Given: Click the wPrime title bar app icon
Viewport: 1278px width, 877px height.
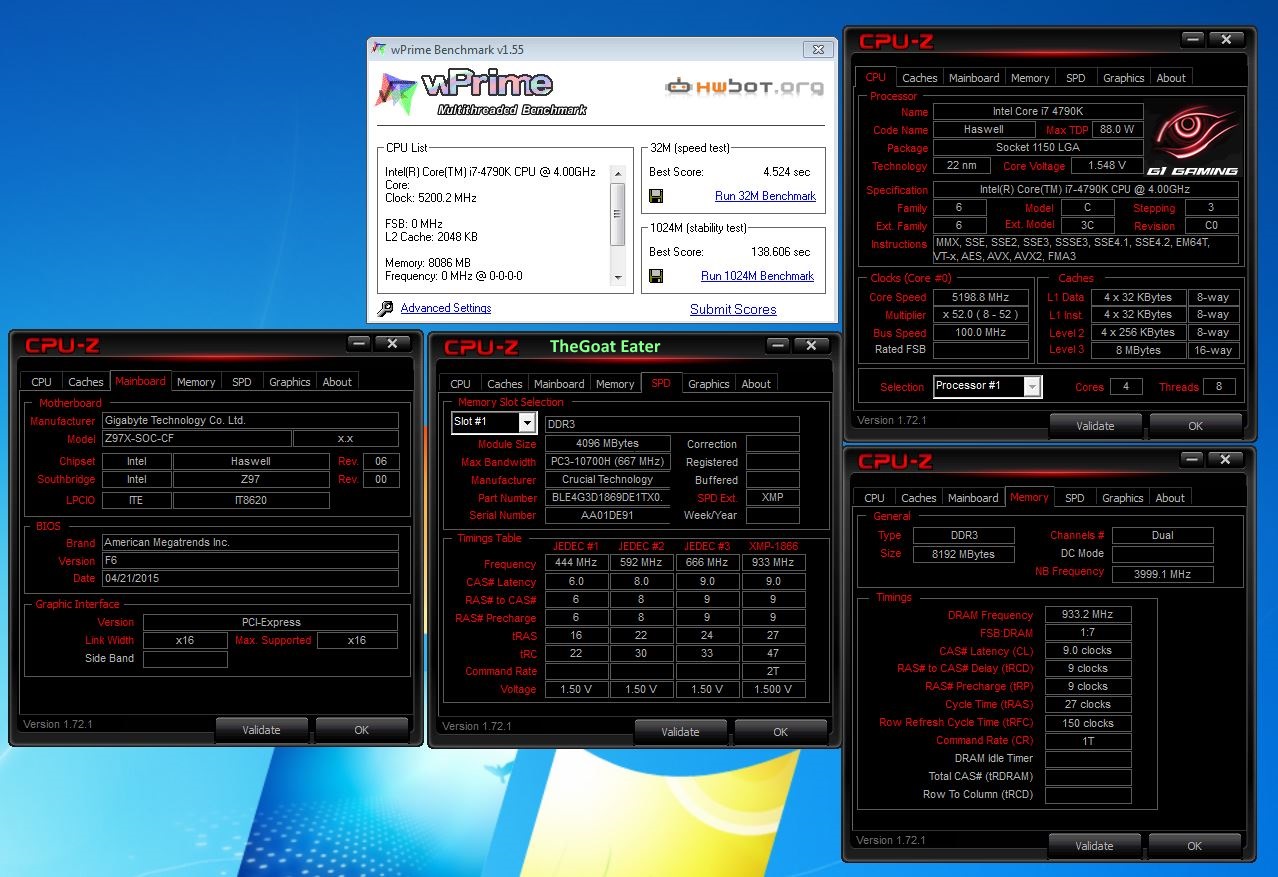Looking at the screenshot, I should (377, 49).
